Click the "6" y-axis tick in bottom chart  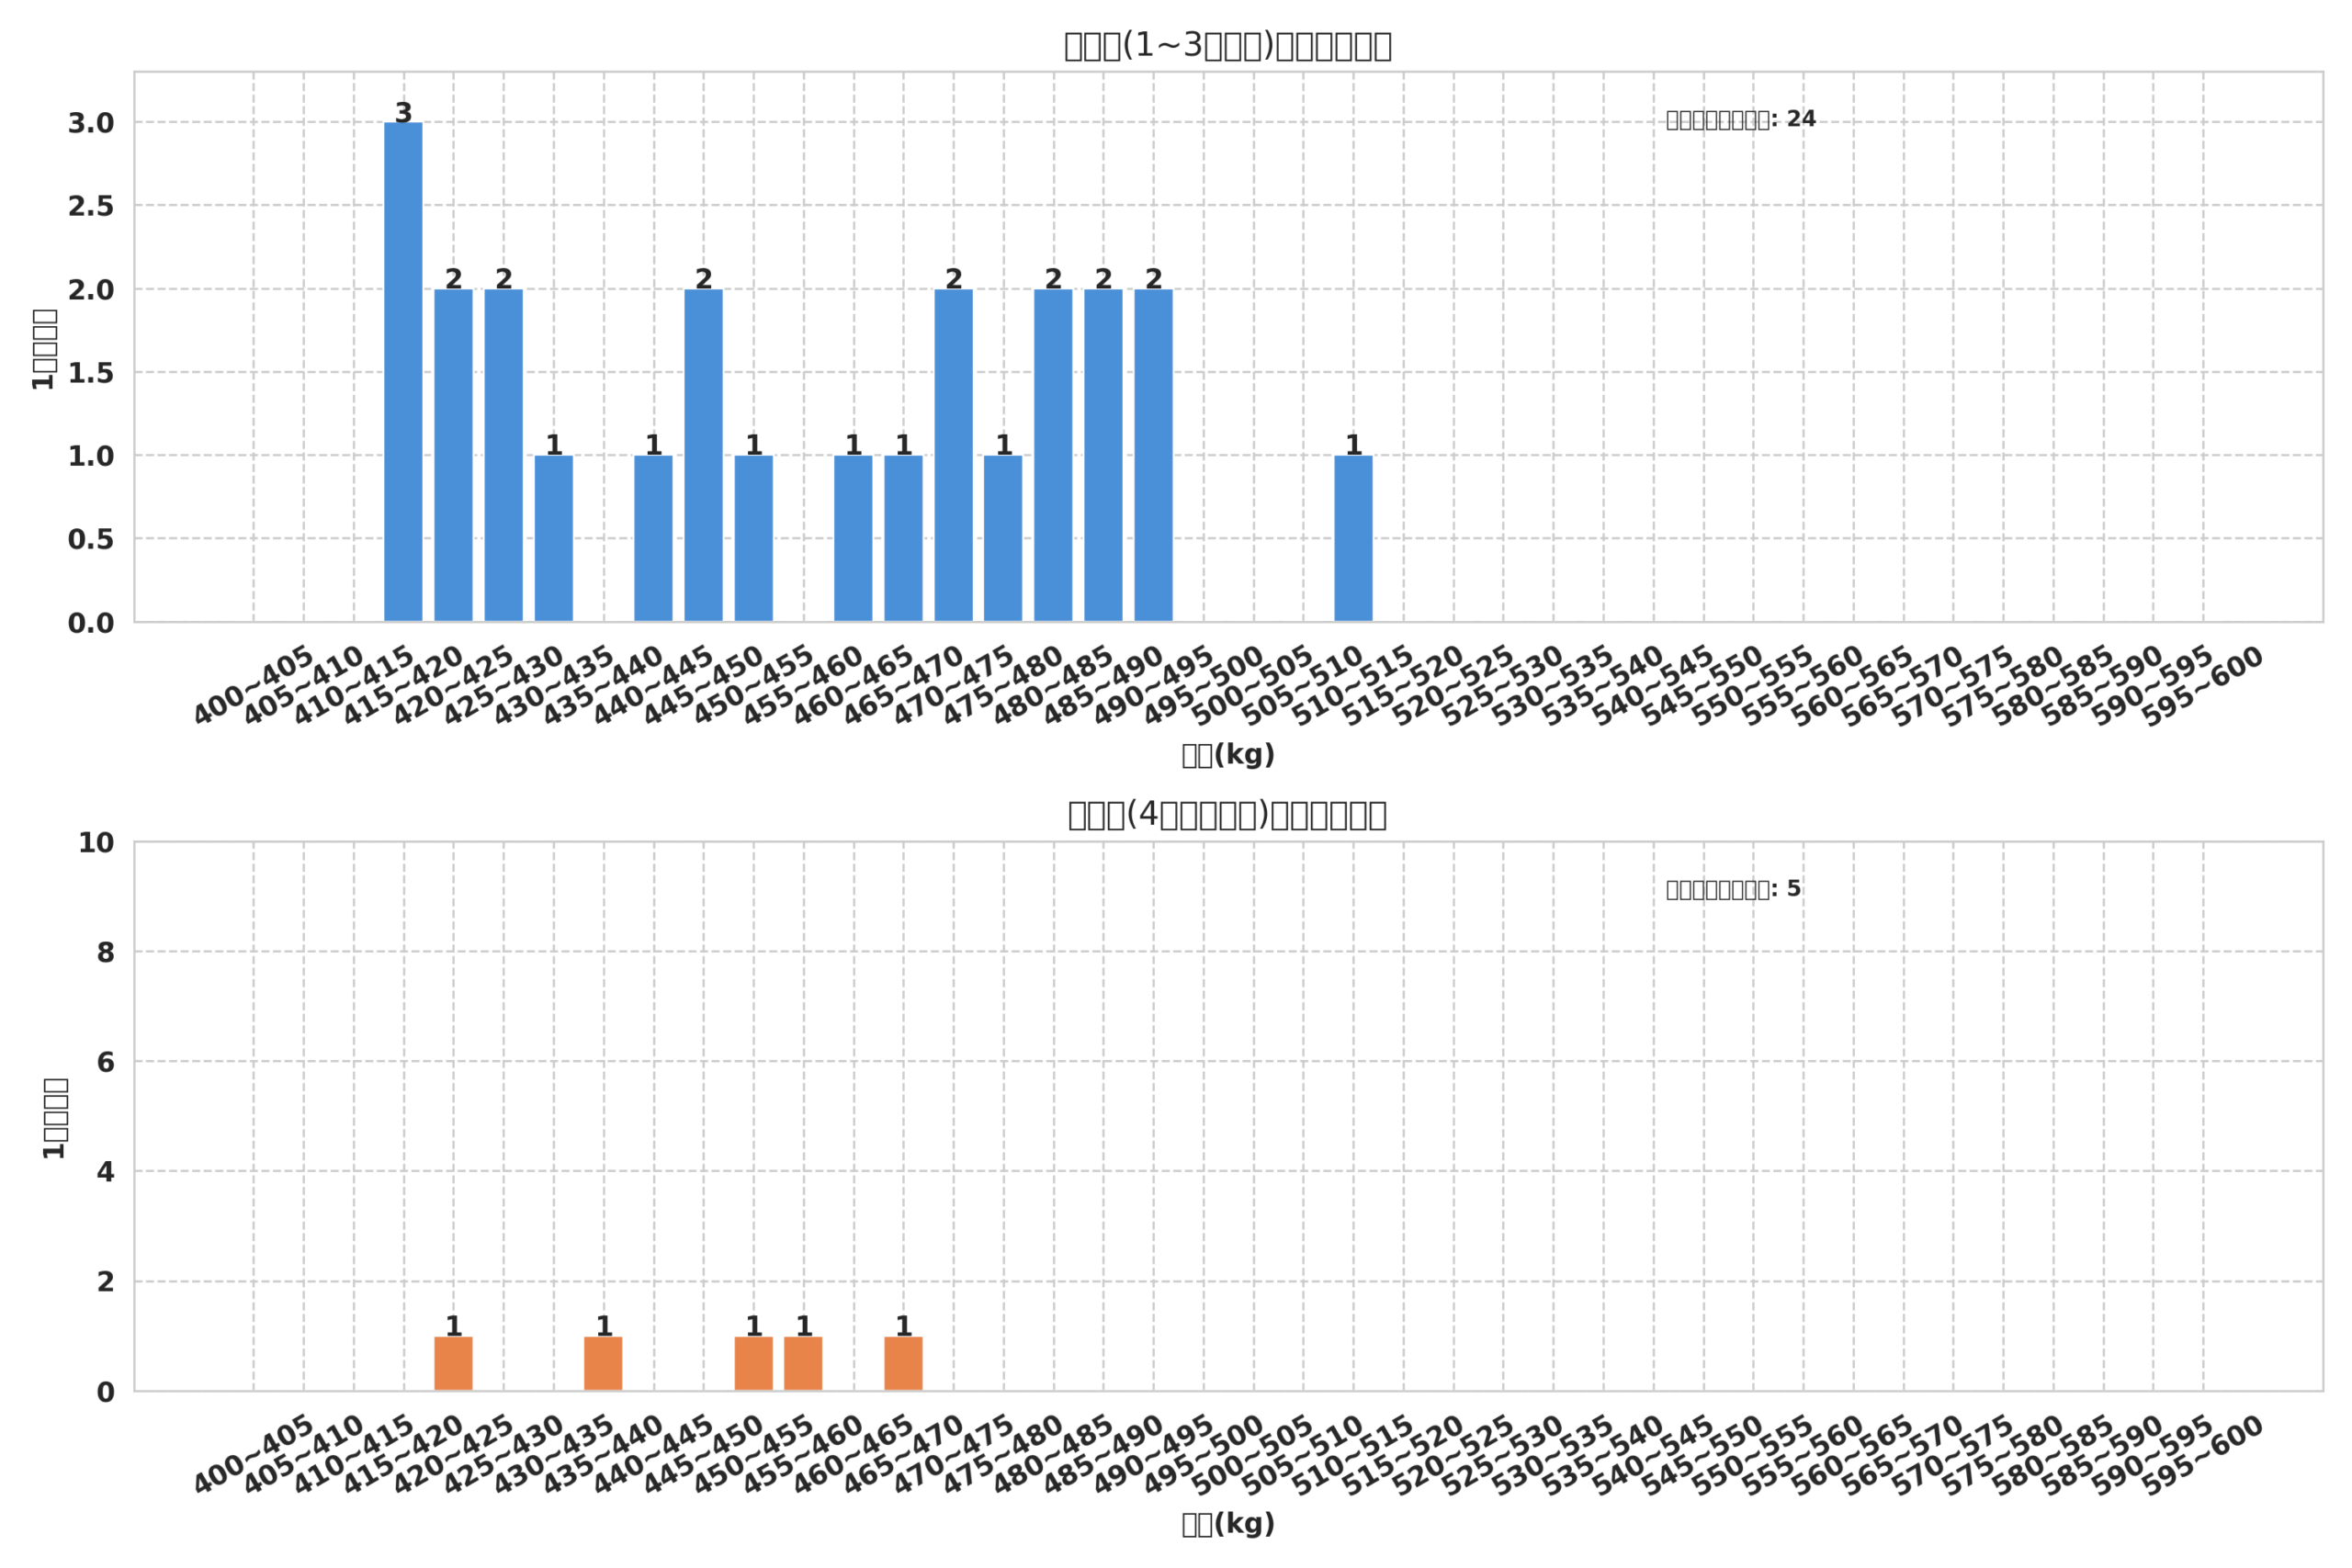pos(105,1062)
